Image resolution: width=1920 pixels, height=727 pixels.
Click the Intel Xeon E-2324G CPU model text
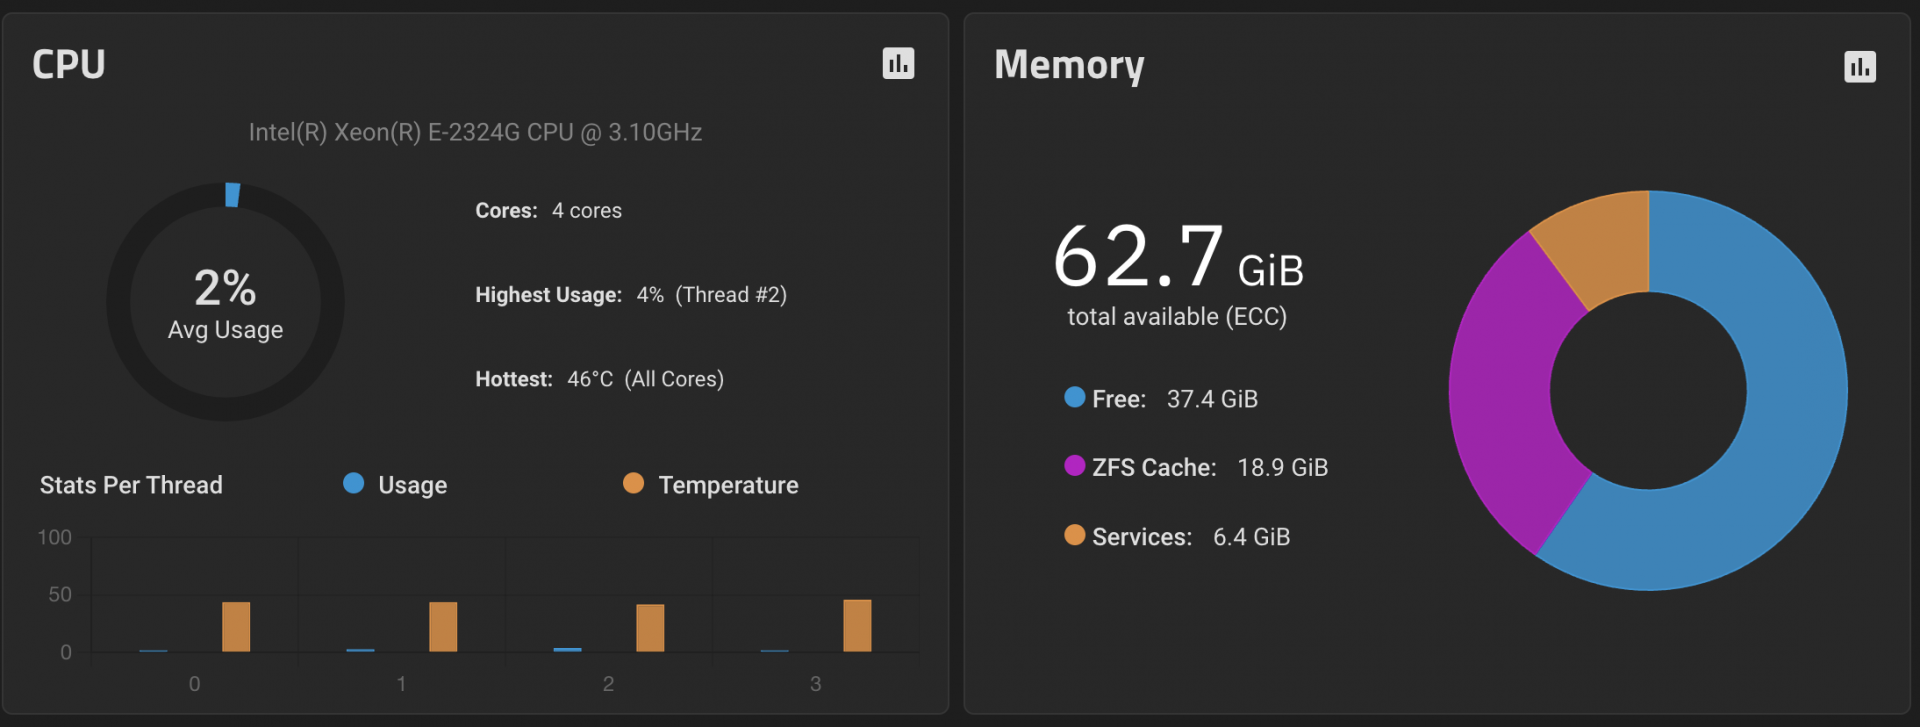pyautogui.click(x=475, y=132)
